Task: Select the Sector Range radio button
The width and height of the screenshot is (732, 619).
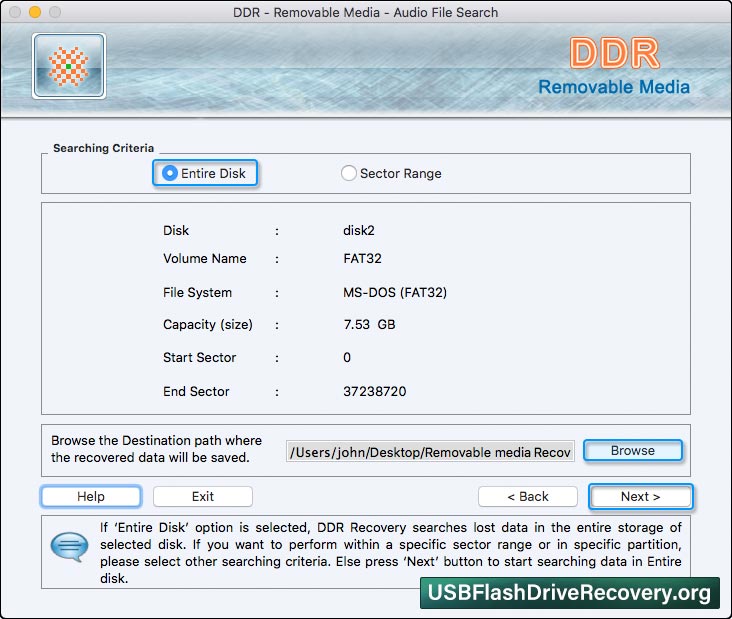Action: pos(348,173)
